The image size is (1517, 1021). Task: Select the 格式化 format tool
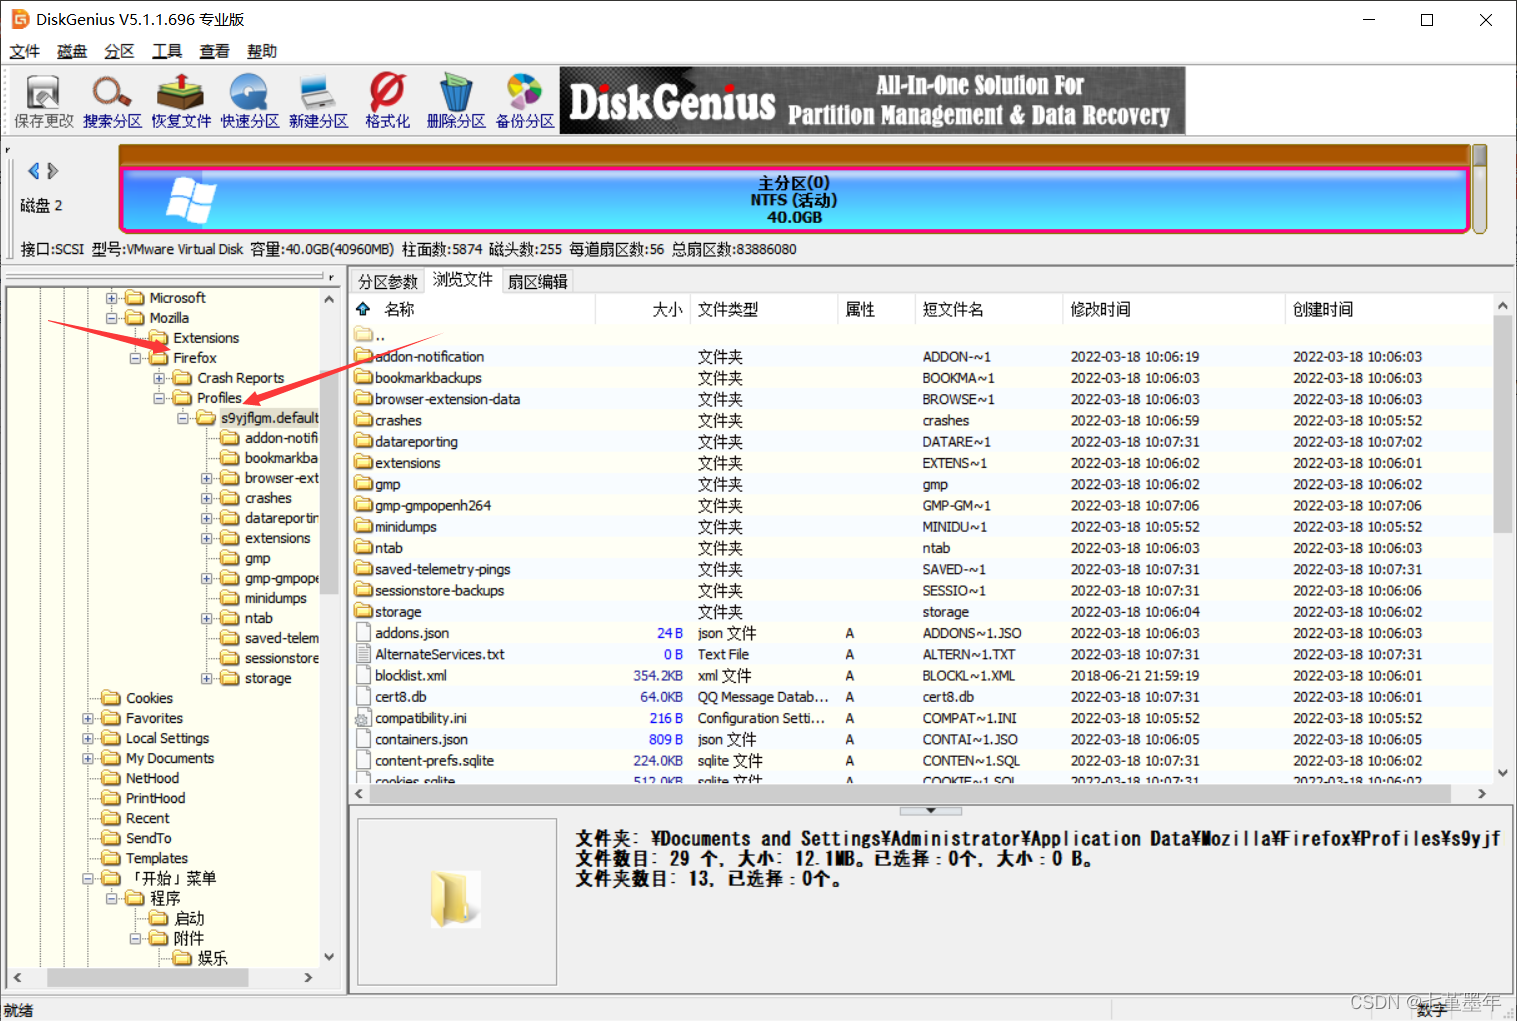387,101
